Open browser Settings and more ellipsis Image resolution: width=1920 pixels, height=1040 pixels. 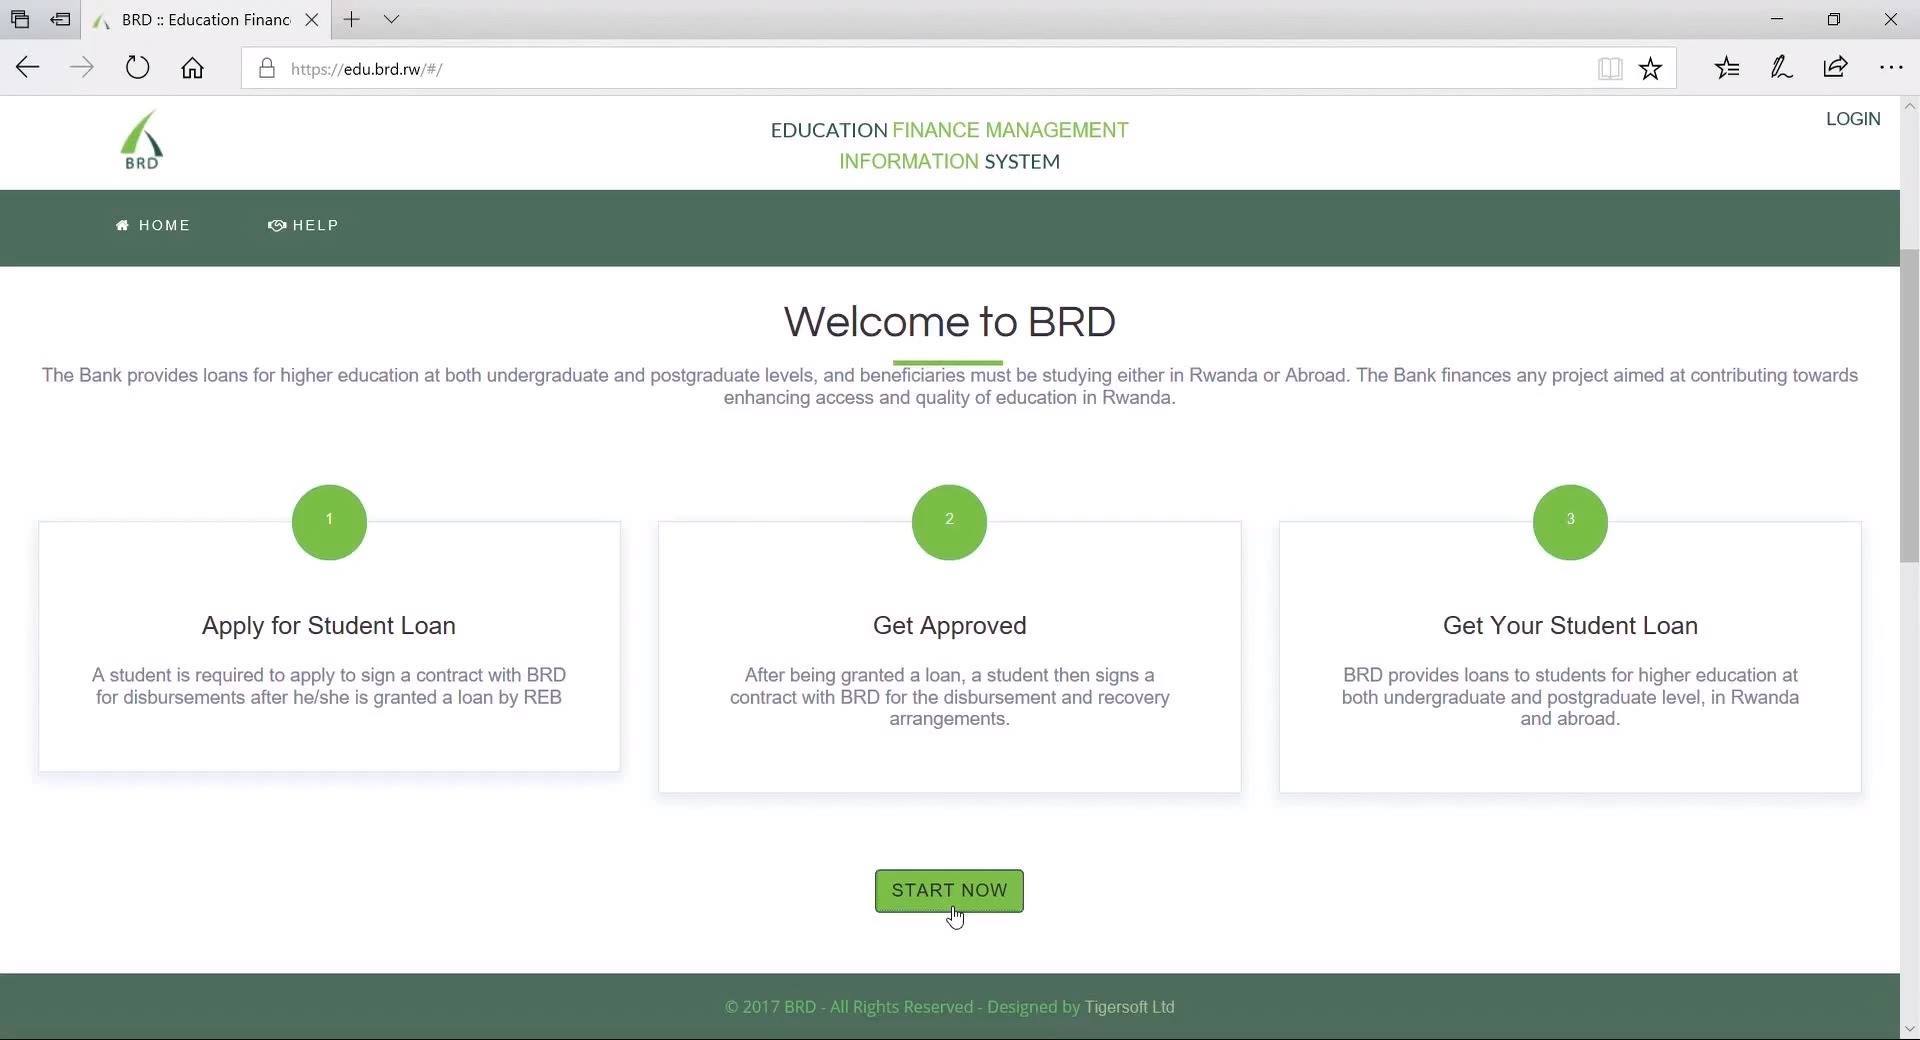coord(1890,68)
